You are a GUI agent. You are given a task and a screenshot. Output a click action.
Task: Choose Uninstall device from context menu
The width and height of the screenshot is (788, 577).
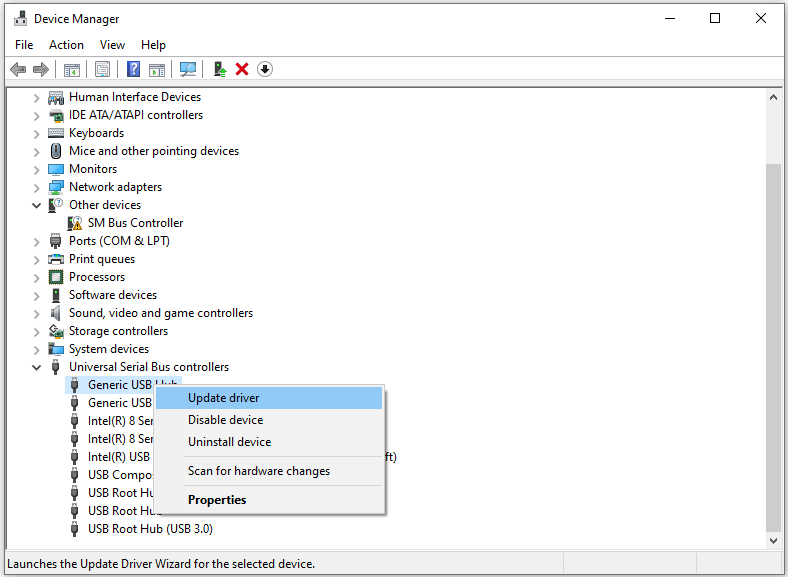coord(229,442)
